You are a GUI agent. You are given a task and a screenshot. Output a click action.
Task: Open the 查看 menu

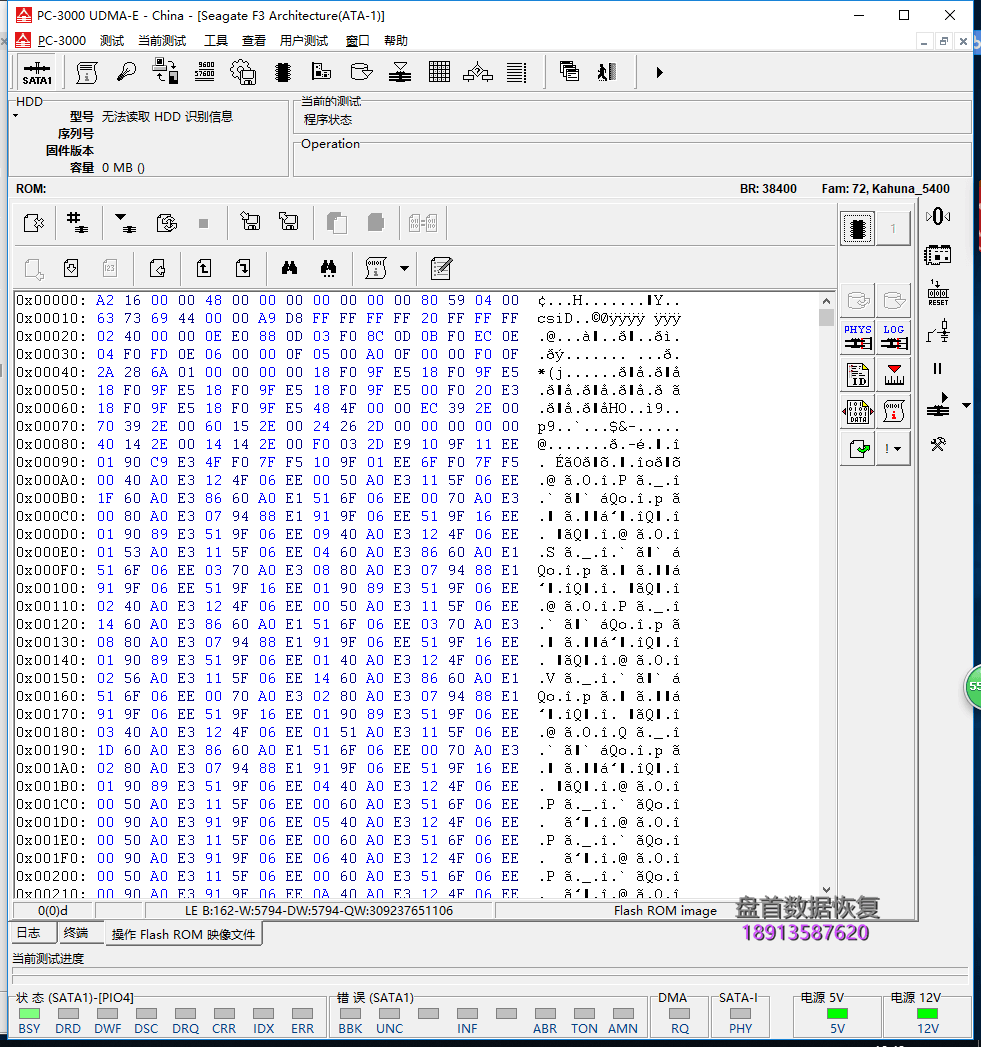[x=254, y=41]
